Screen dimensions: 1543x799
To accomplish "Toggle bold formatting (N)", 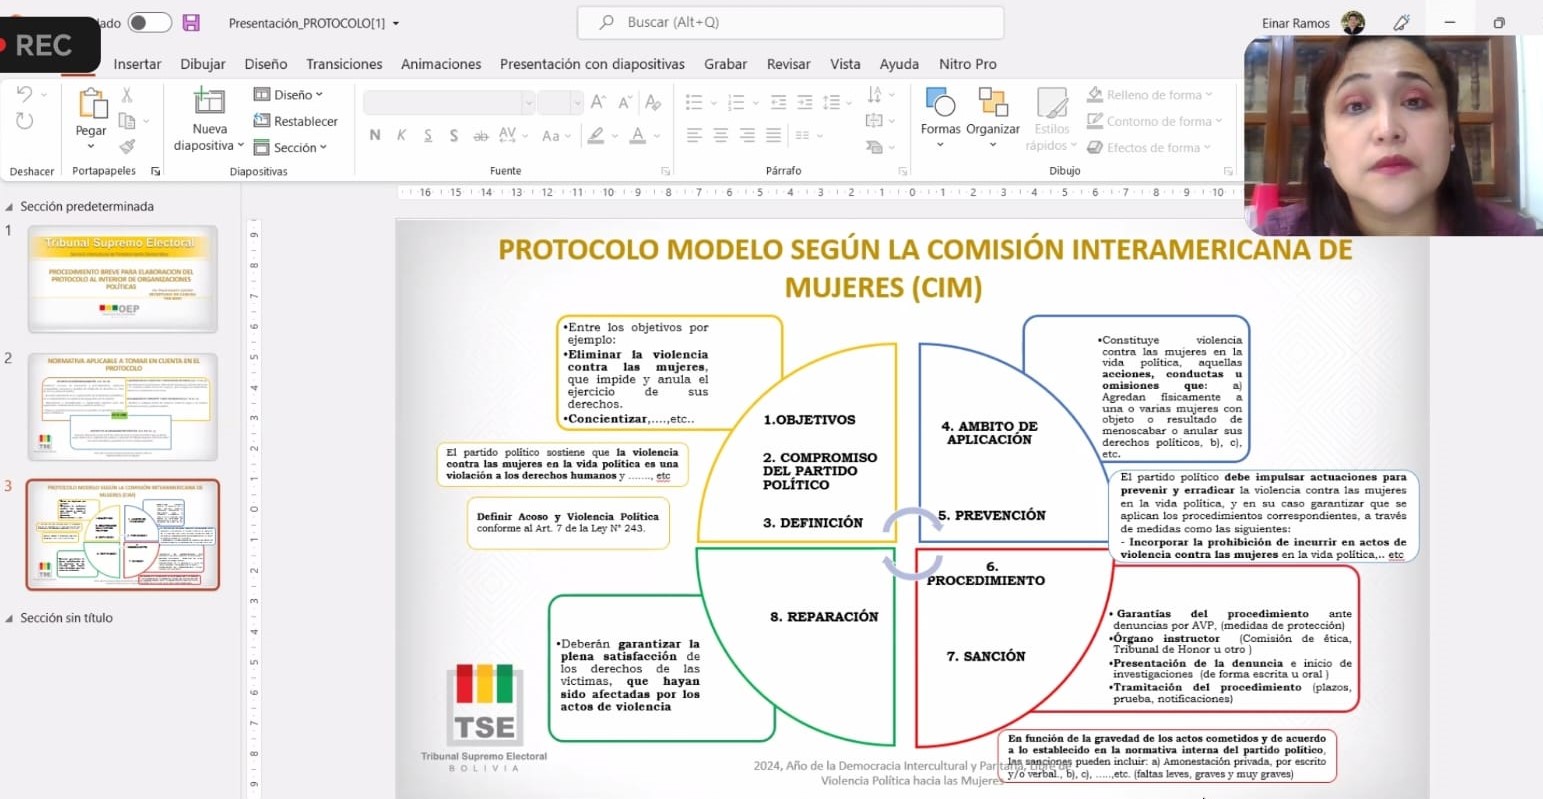I will click(x=375, y=135).
